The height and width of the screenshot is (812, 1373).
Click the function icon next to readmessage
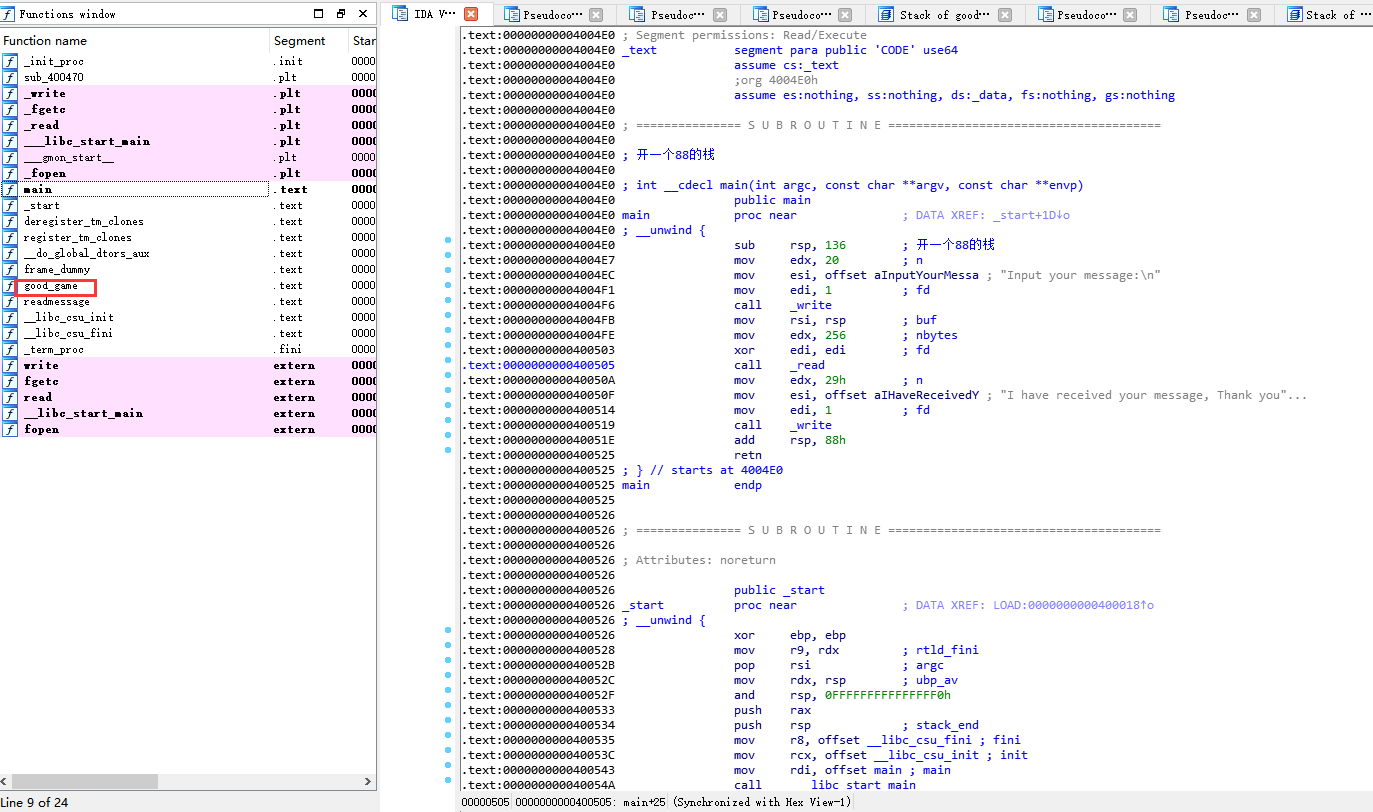click(10, 302)
